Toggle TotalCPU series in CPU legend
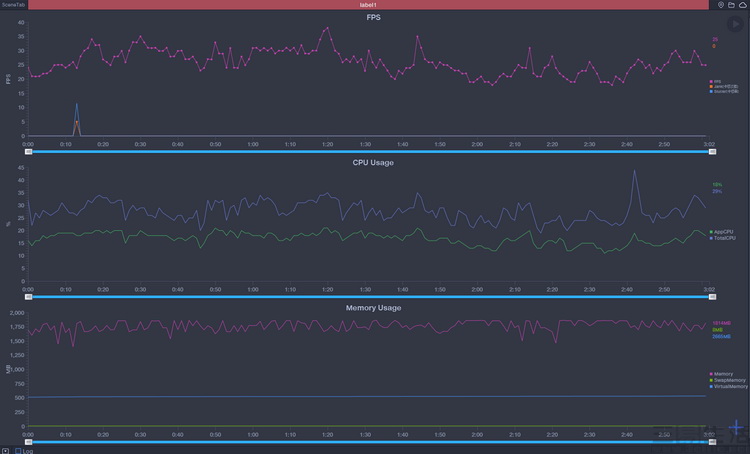 click(x=722, y=238)
